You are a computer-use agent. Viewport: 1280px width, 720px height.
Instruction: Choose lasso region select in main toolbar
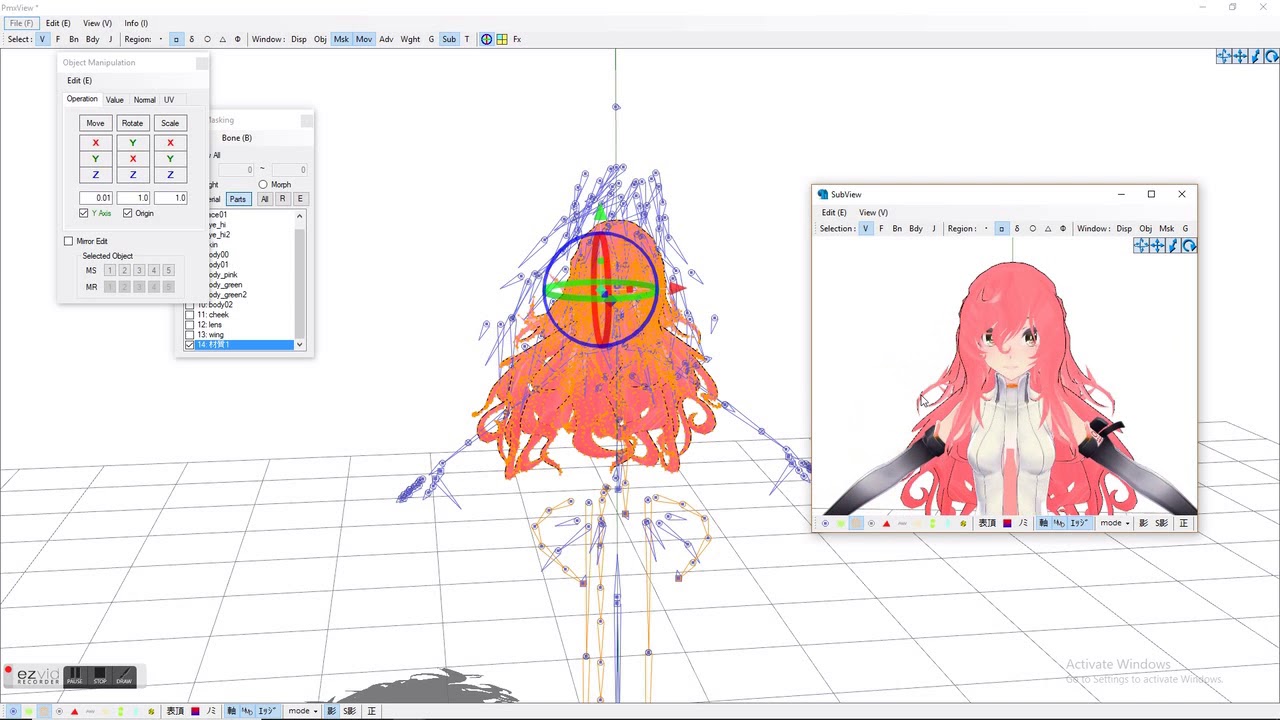192,39
